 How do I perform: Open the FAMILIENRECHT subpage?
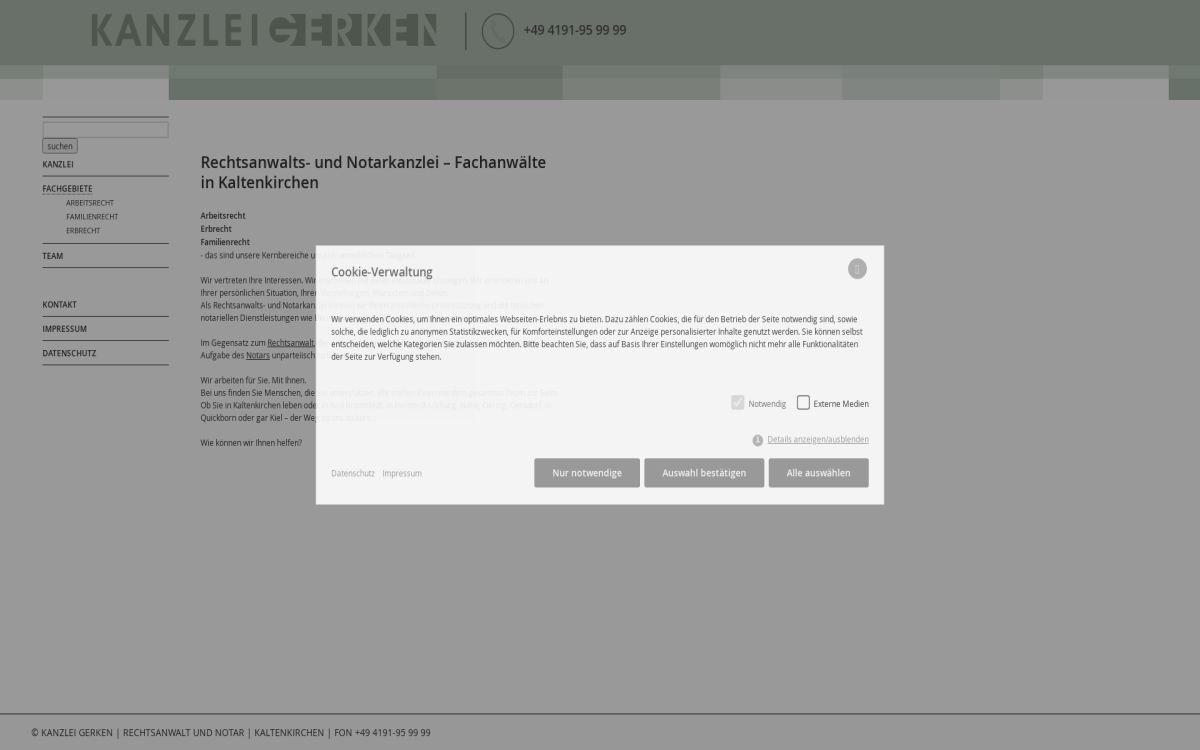coord(92,216)
